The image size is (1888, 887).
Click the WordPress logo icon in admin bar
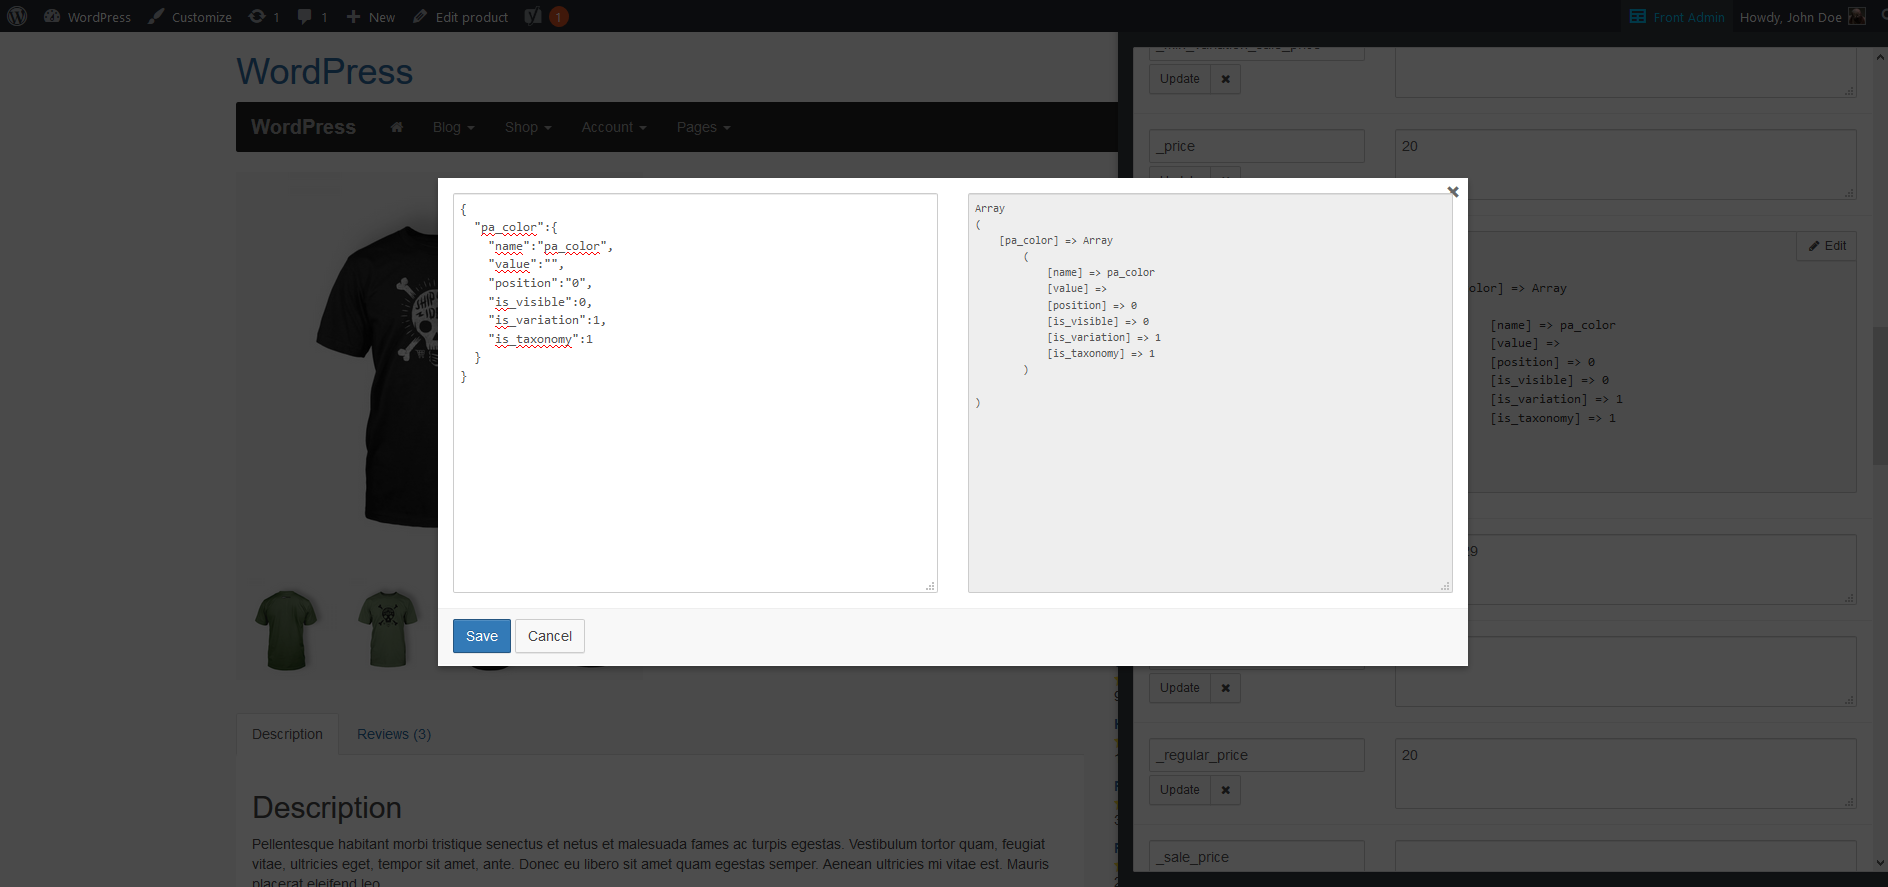pyautogui.click(x=17, y=16)
